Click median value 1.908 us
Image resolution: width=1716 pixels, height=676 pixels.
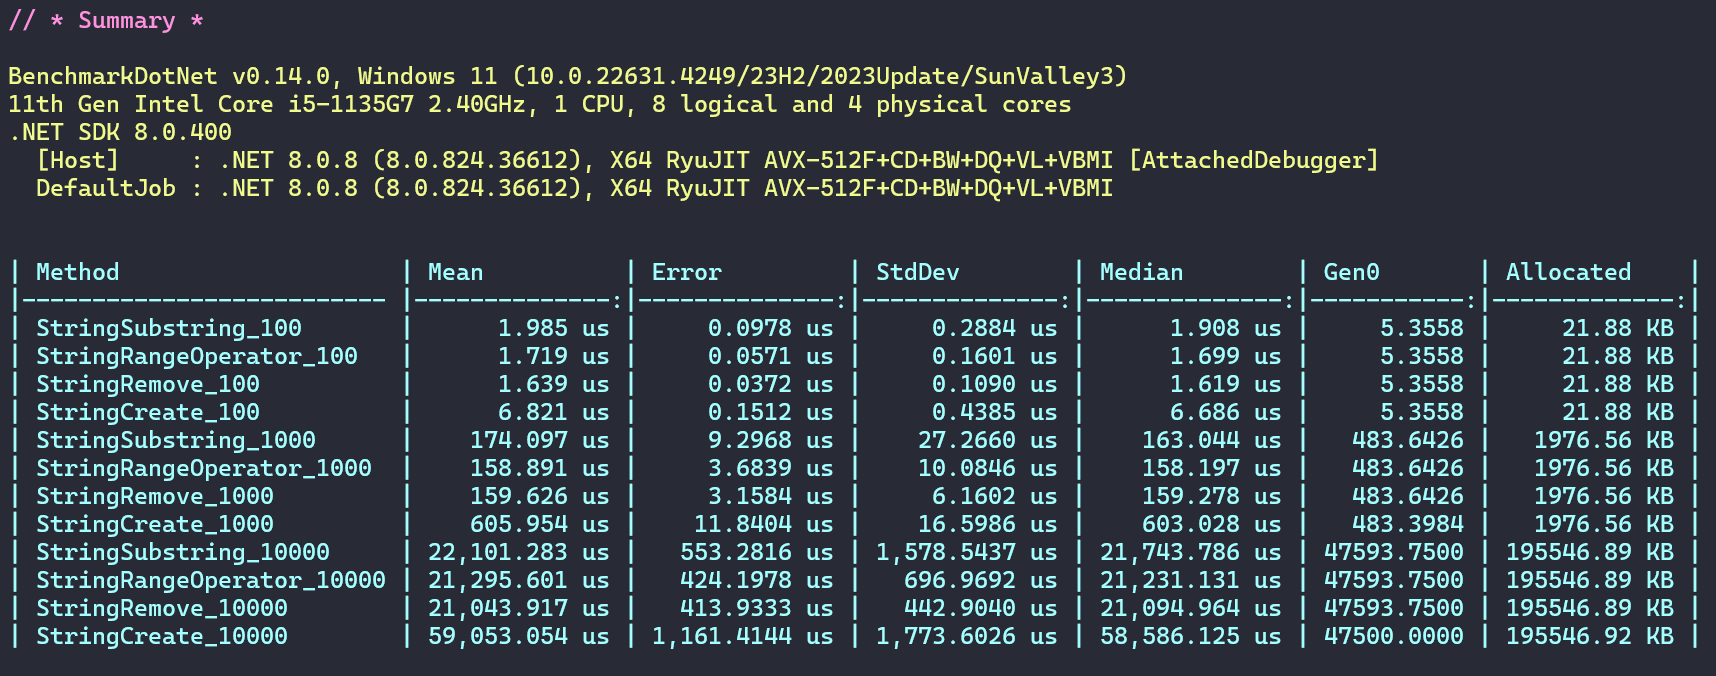tap(1226, 328)
